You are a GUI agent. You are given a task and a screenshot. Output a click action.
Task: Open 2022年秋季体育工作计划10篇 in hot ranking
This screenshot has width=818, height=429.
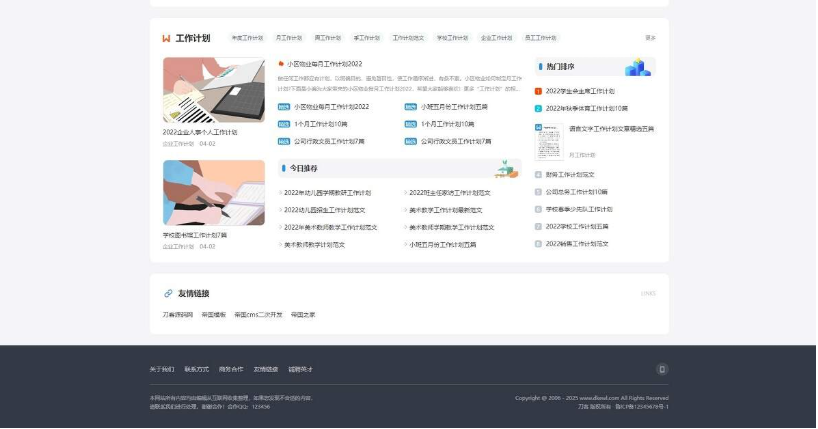(x=587, y=109)
